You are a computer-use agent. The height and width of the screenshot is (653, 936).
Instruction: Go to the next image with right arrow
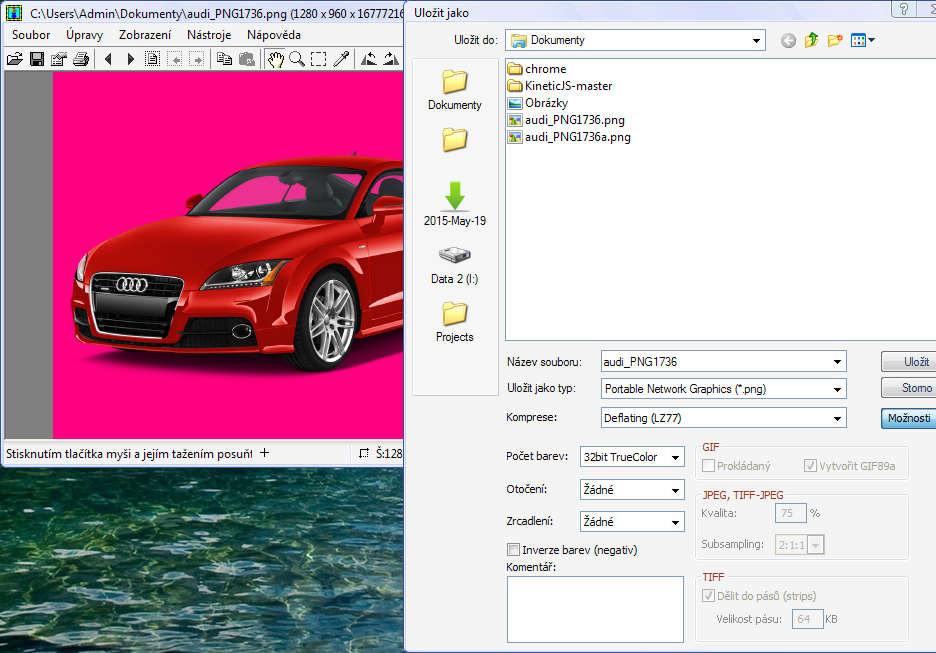[x=131, y=58]
